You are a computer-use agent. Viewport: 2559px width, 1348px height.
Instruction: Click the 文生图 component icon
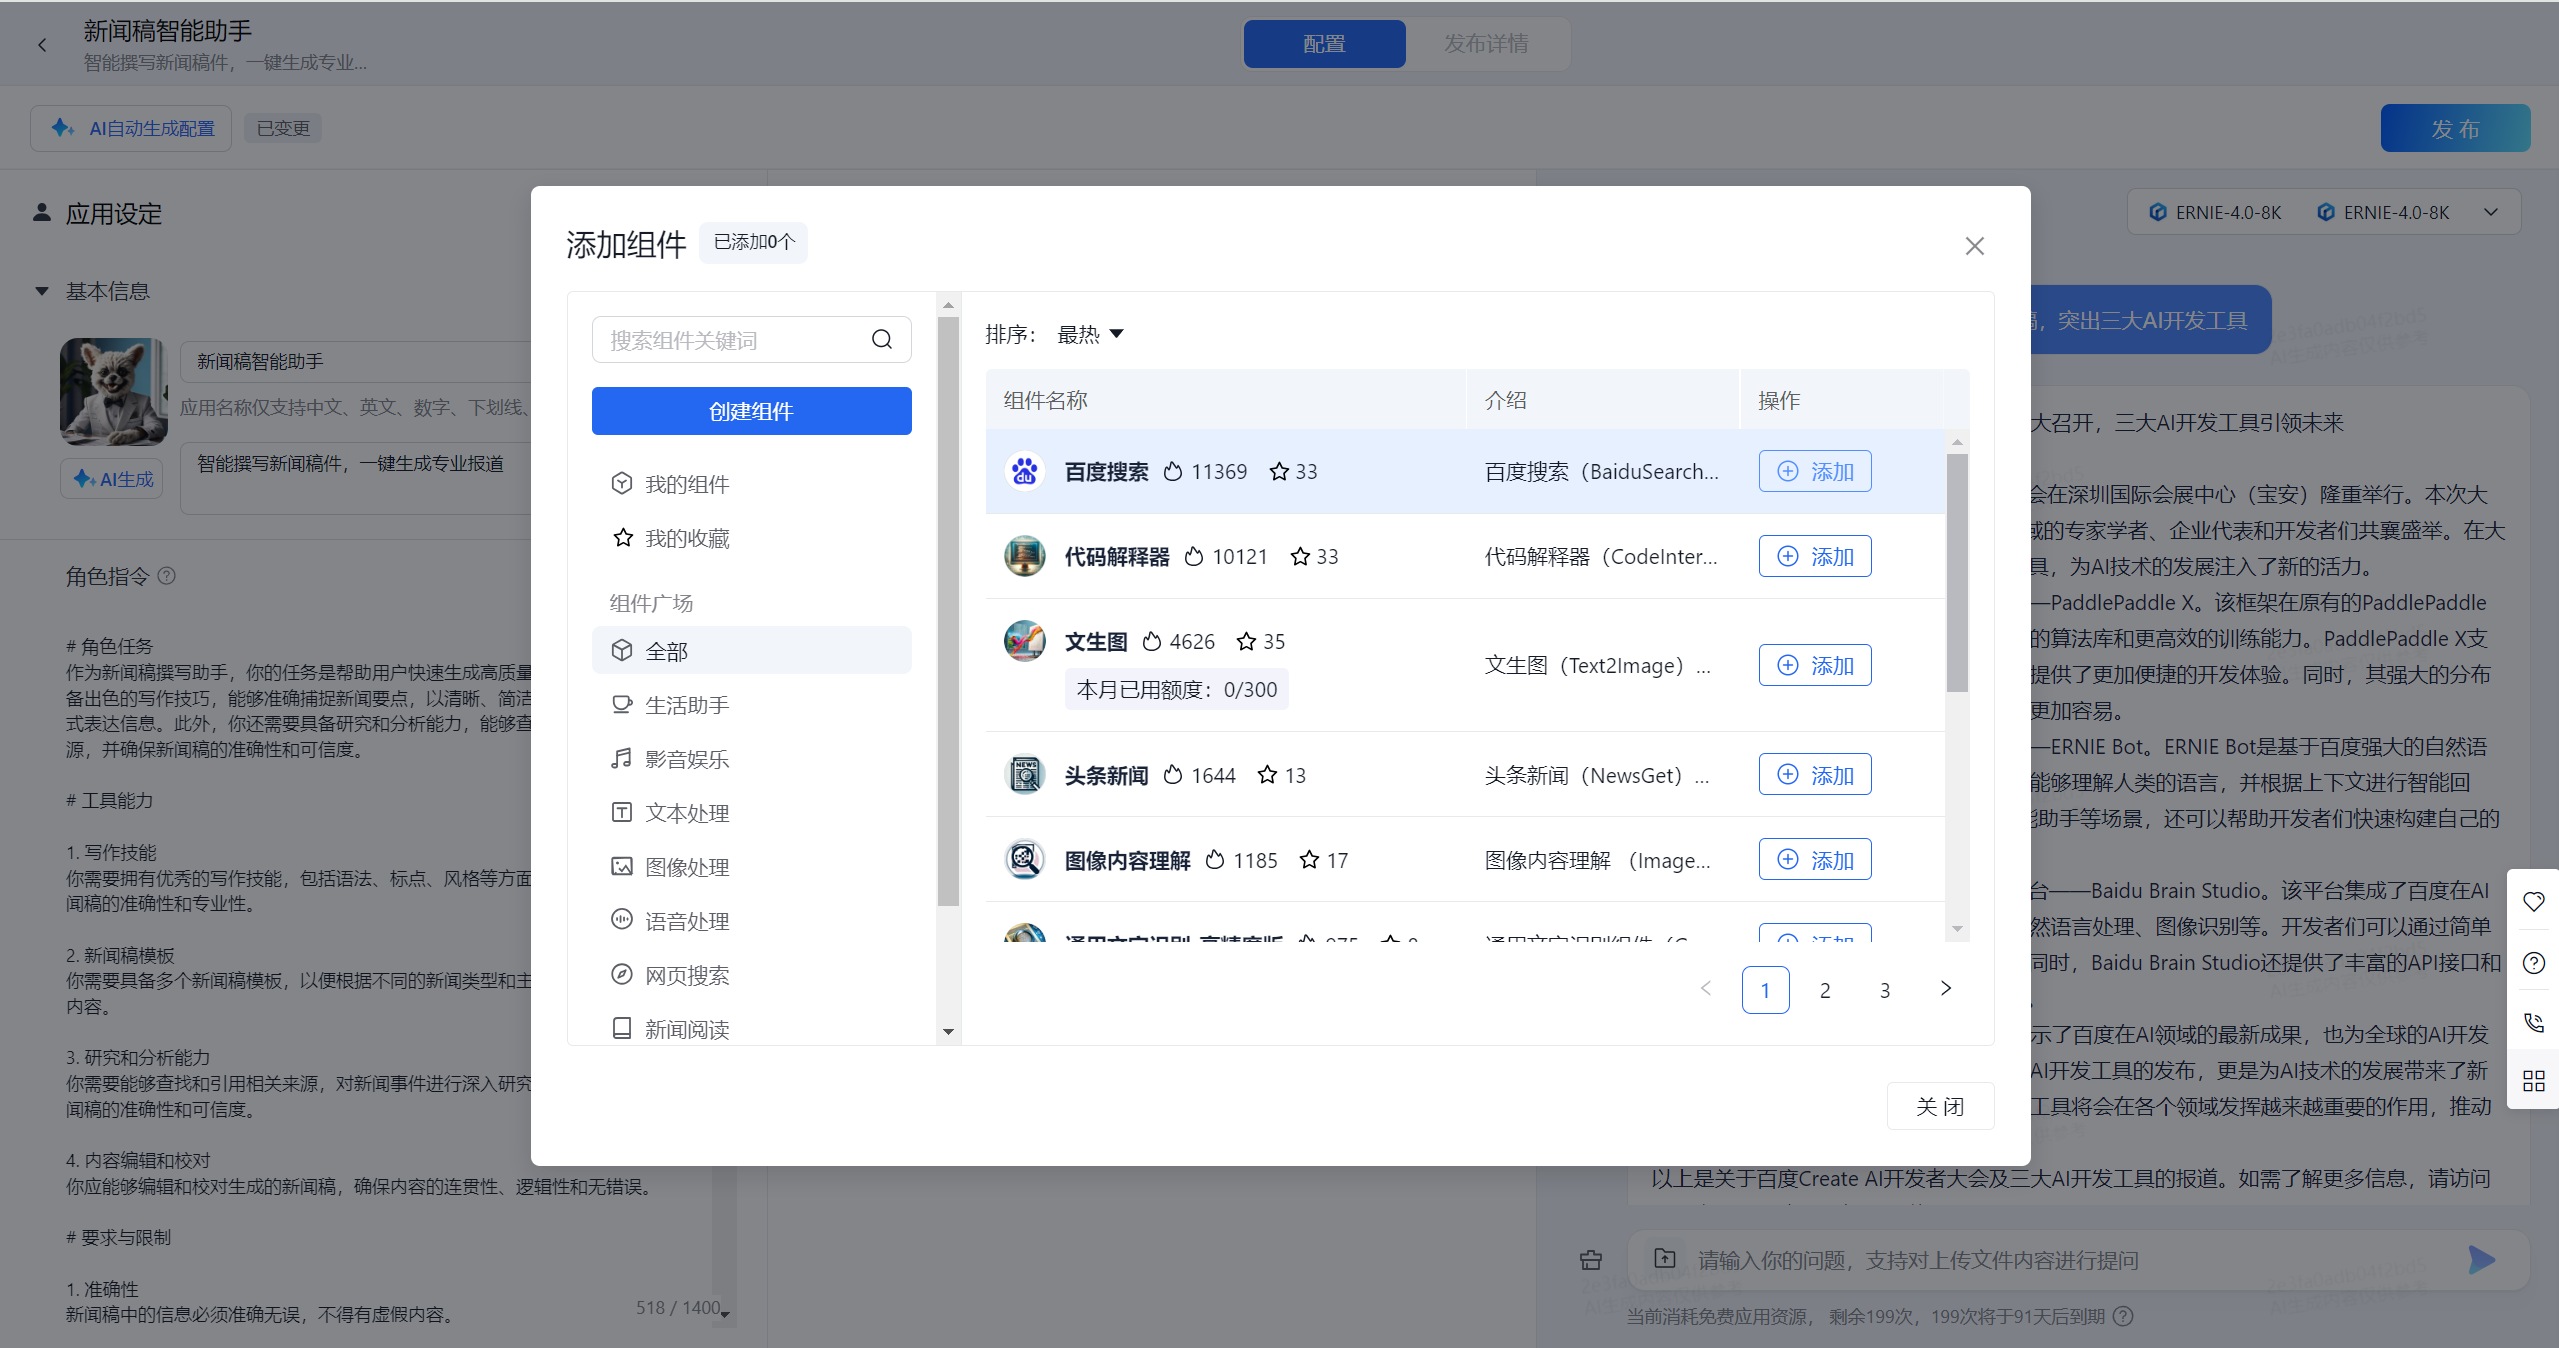click(x=1024, y=641)
